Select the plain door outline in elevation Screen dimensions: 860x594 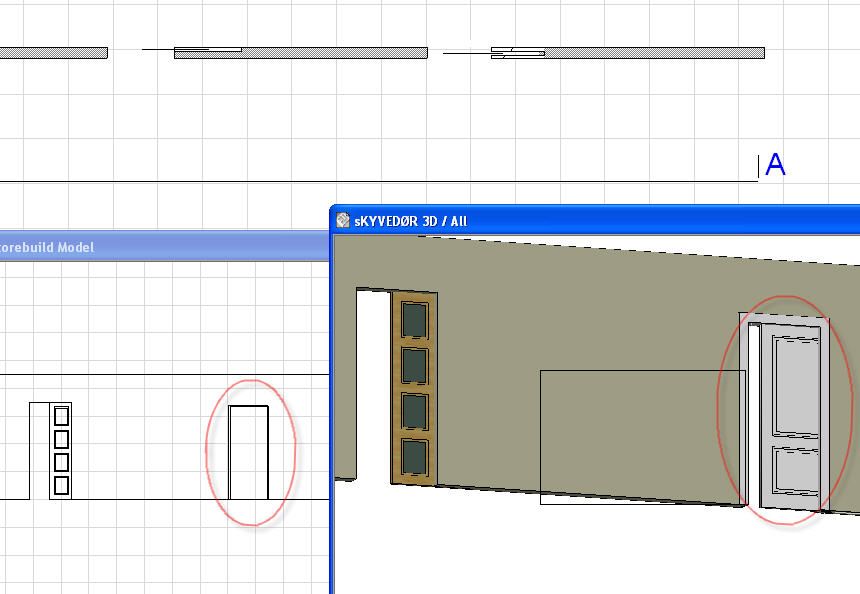click(x=248, y=452)
